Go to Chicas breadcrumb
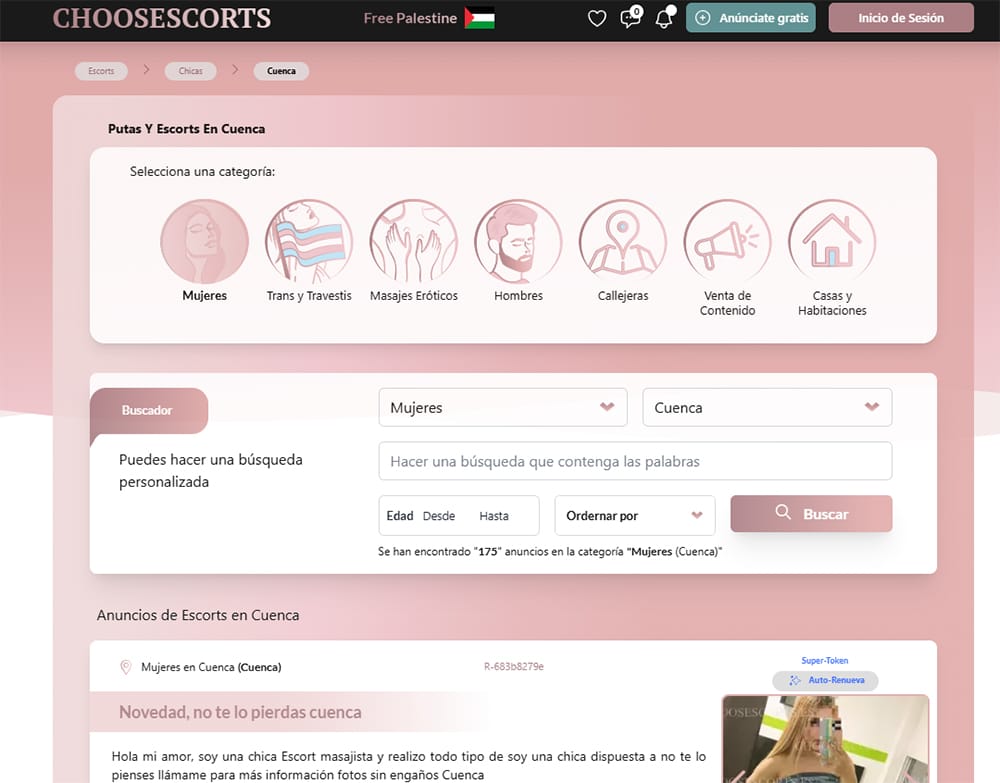This screenshot has height=783, width=1000. [190, 71]
